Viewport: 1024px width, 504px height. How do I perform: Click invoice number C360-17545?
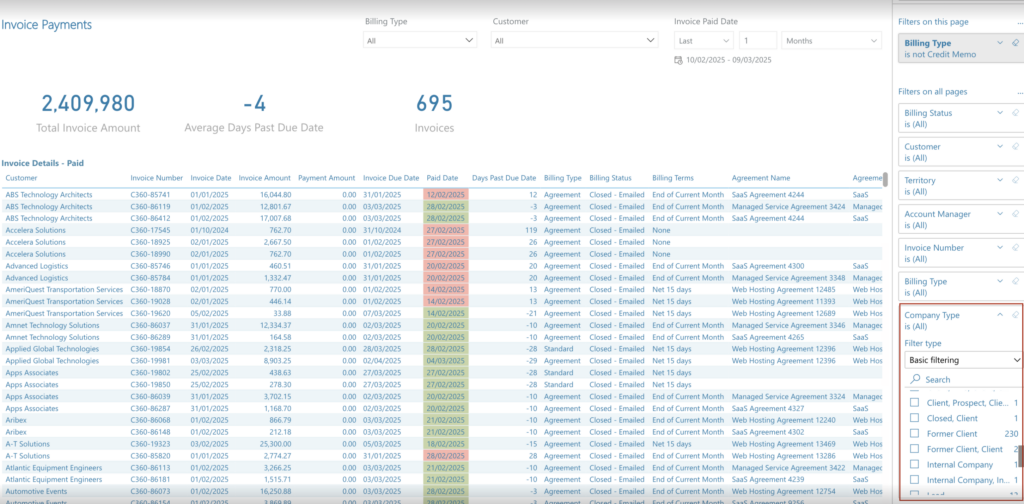[x=150, y=230]
